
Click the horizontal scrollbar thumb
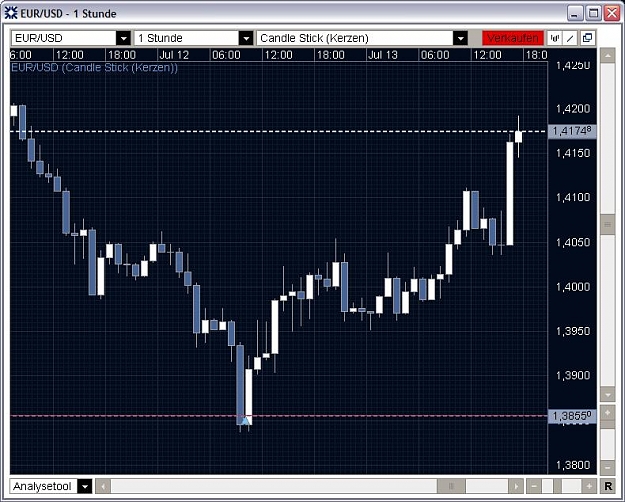pyautogui.click(x=451, y=486)
